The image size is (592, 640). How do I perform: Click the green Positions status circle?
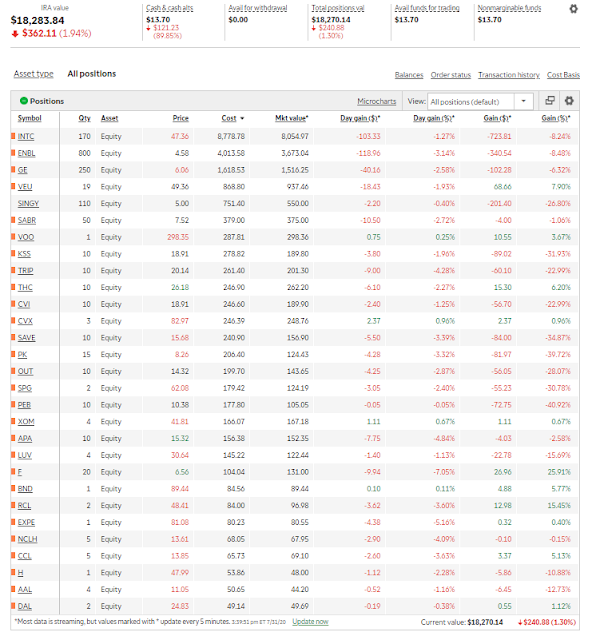[x=24, y=101]
